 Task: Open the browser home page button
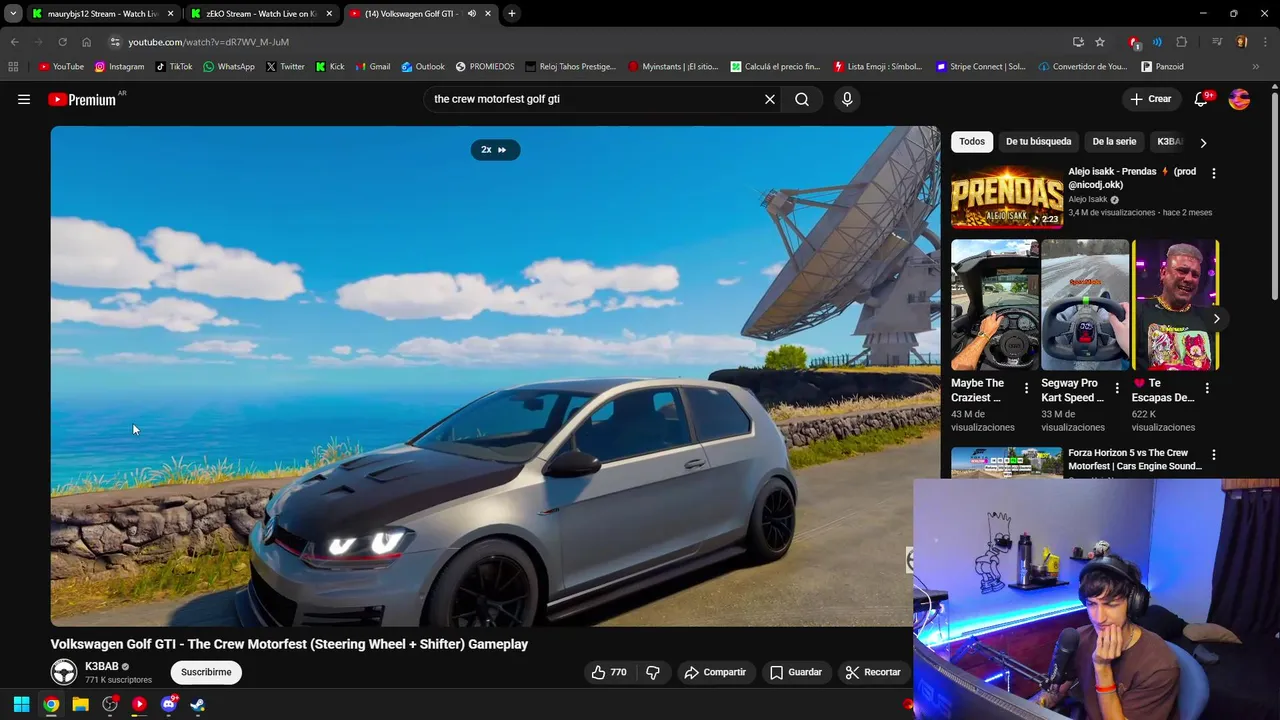(86, 42)
